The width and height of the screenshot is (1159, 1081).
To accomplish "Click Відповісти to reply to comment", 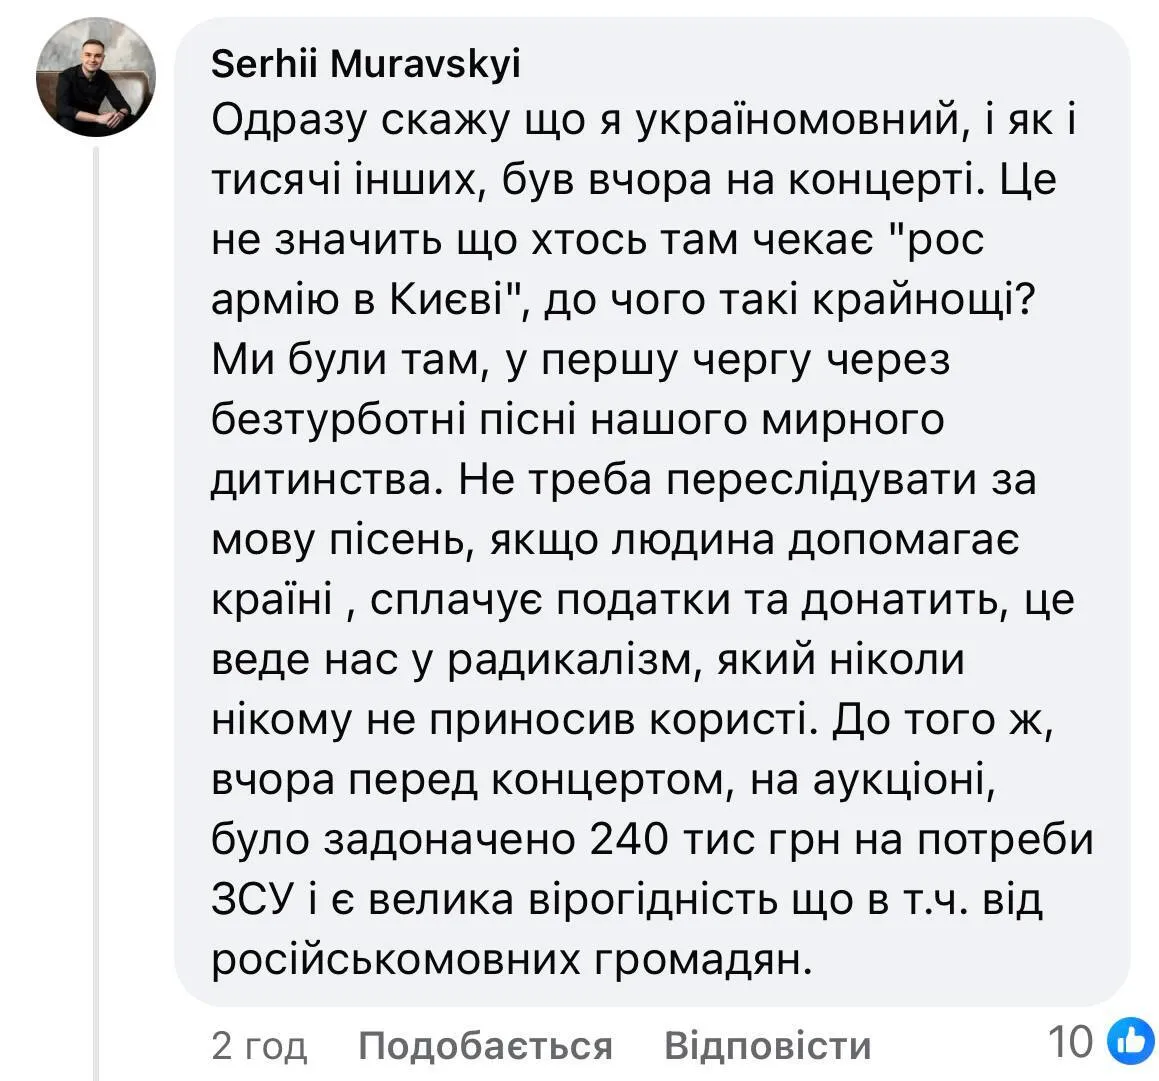I will pos(767,1046).
